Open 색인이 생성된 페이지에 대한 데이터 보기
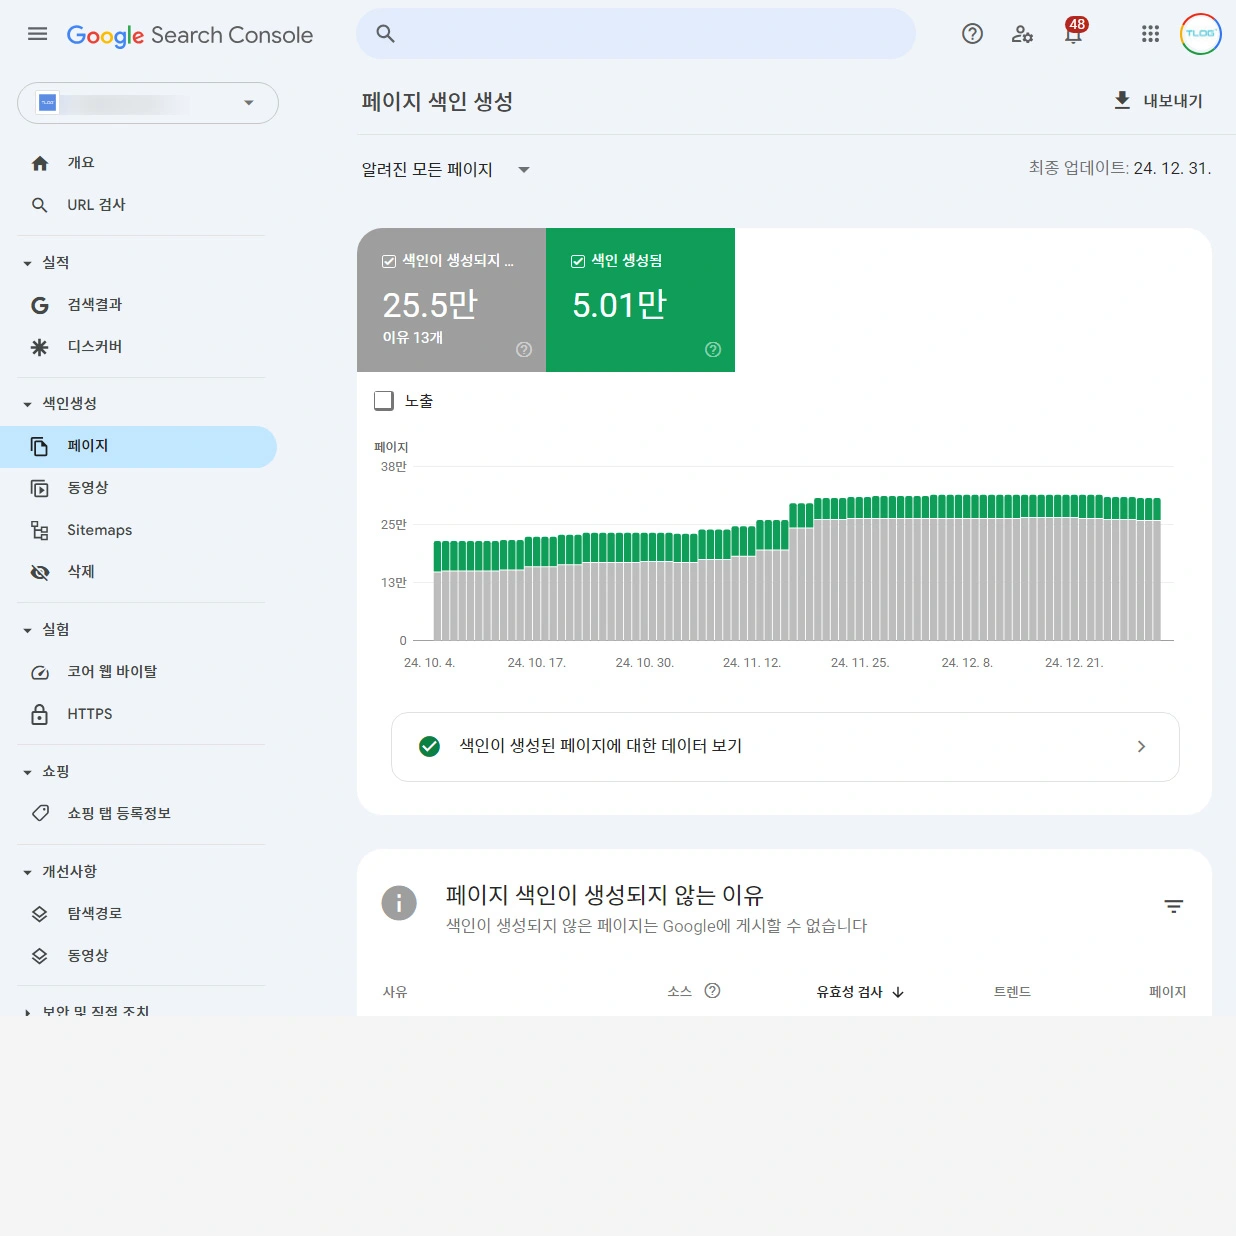The height and width of the screenshot is (1236, 1236). [x=785, y=747]
